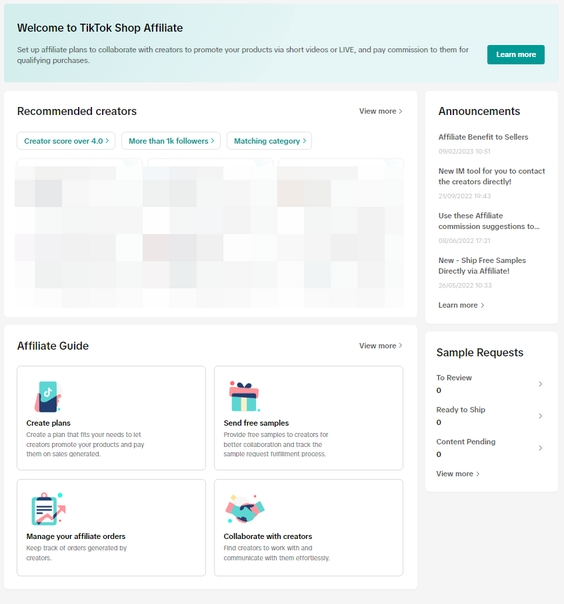Image resolution: width=564 pixels, height=604 pixels.
Task: Open the Send free samples guide title
Action: [x=256, y=423]
